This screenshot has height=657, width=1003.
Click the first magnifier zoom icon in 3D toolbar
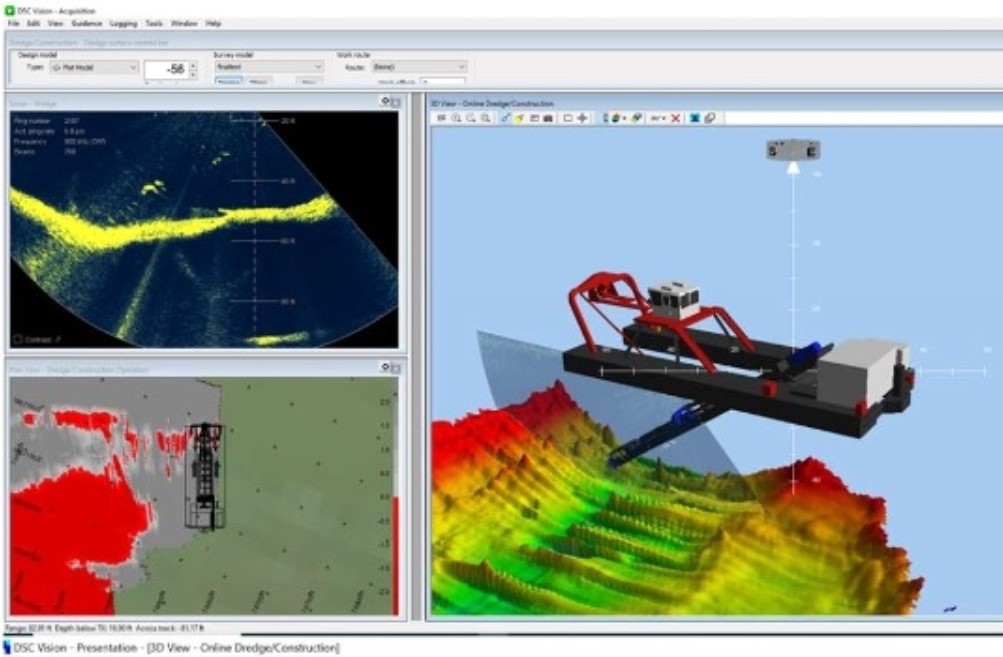pyautogui.click(x=457, y=118)
